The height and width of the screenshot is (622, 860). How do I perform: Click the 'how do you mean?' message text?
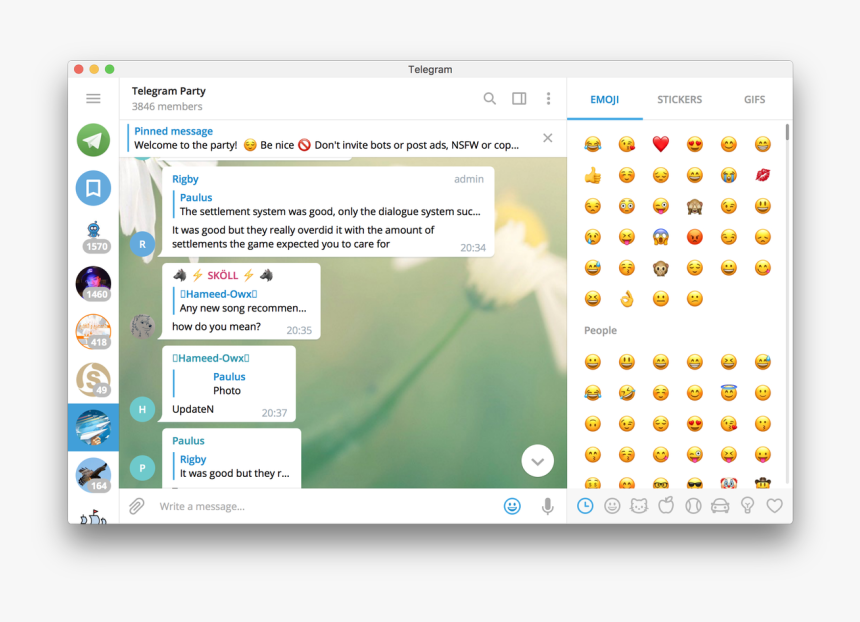point(216,327)
